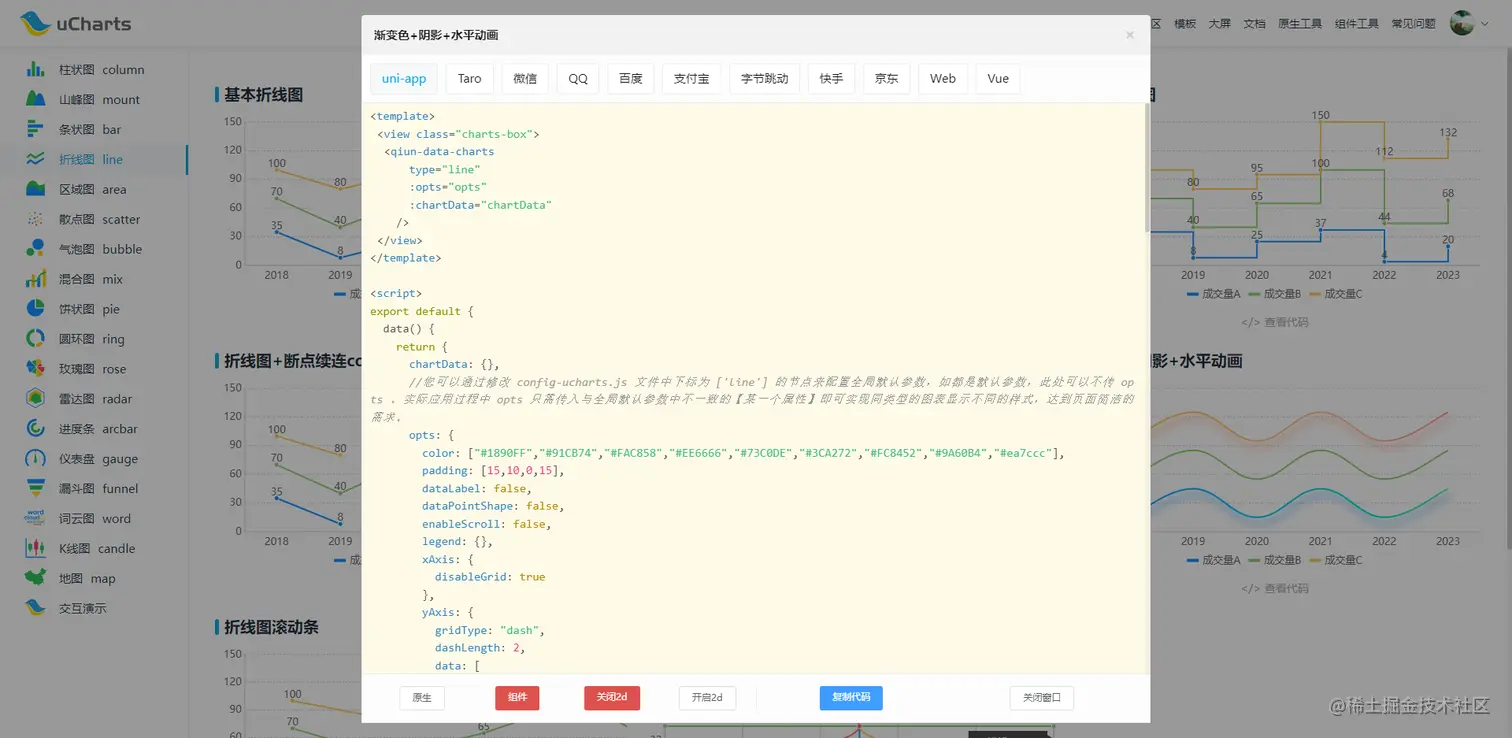
Task: Click 查看代码 under the wavy line chart
Action: pos(1275,588)
